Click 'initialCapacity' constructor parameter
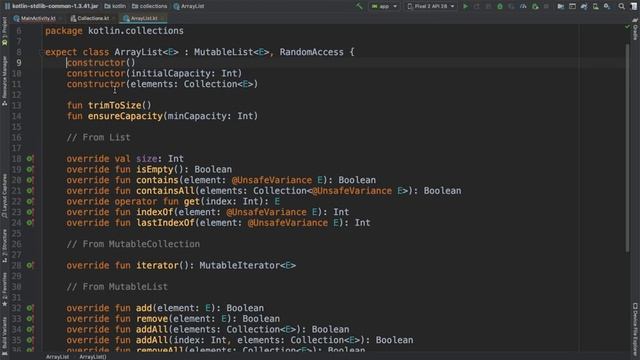 171,73
